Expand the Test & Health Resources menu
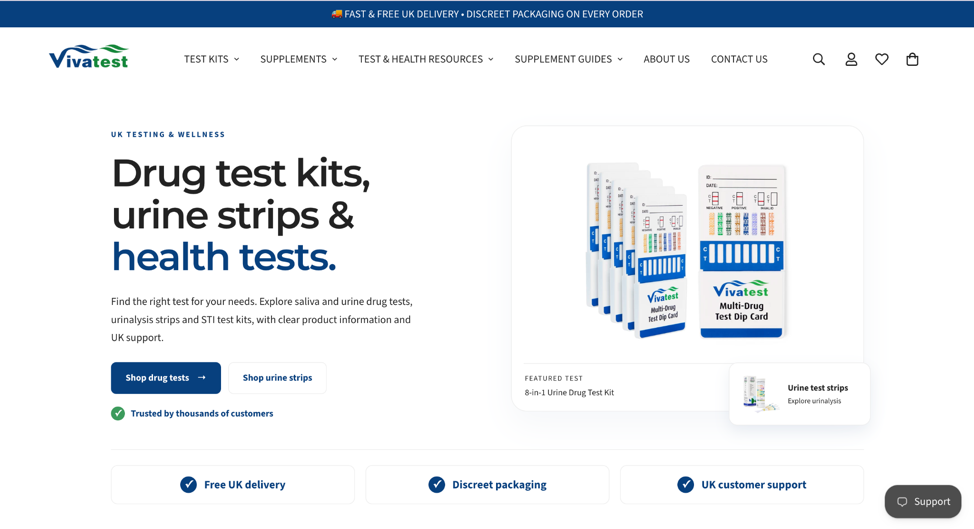974x529 pixels. click(426, 59)
